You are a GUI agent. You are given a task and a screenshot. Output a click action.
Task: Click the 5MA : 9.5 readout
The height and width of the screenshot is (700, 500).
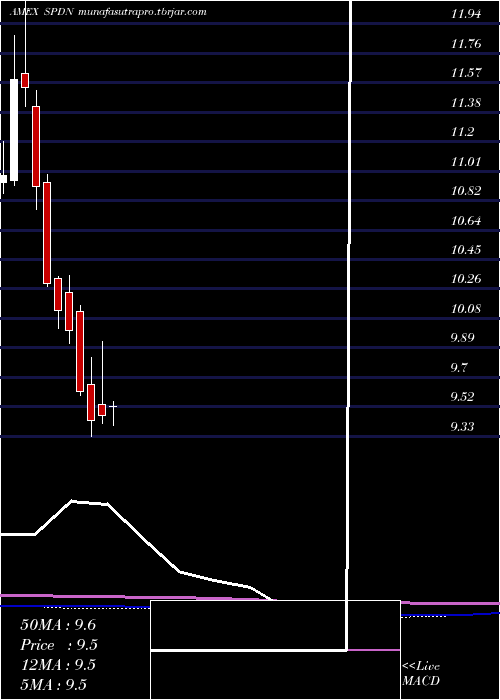pyautogui.click(x=54, y=684)
